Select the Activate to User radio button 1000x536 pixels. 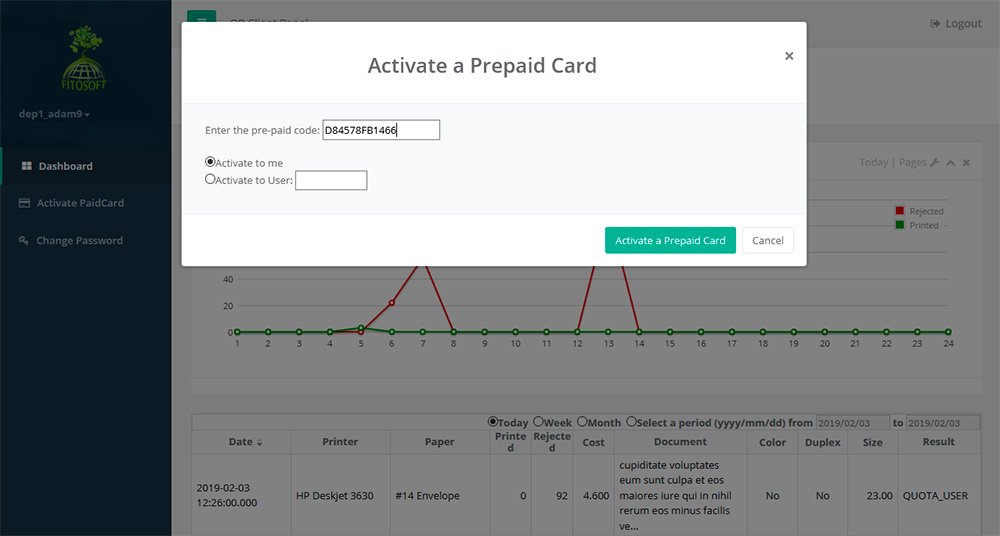[210, 180]
